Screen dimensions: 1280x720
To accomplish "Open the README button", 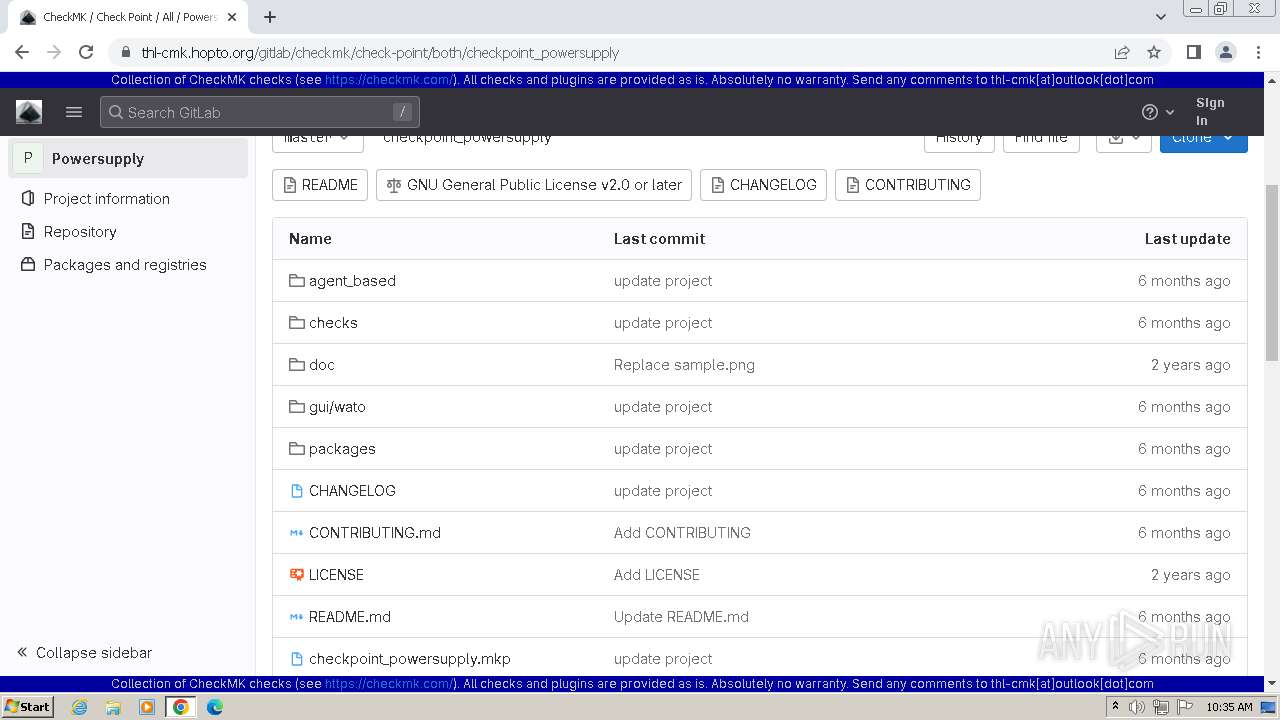I will click(x=320, y=184).
